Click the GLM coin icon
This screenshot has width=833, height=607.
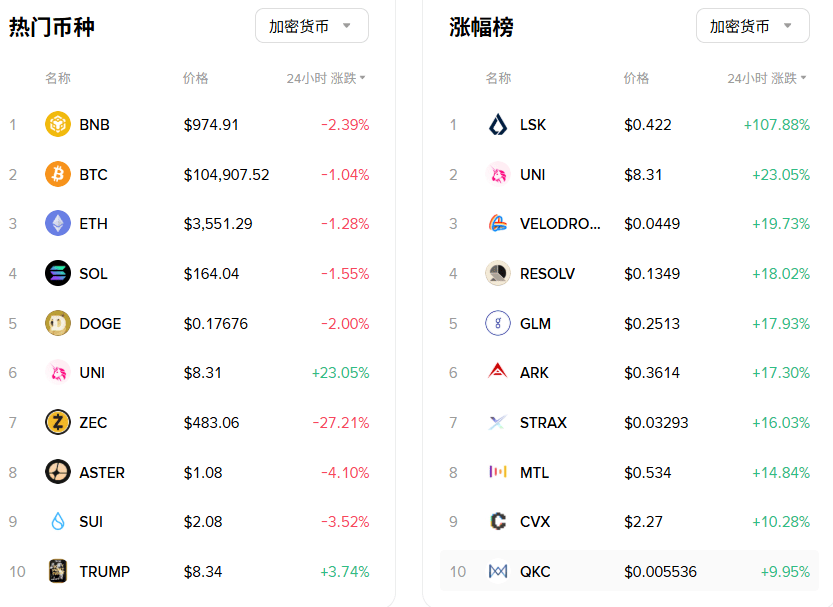click(x=498, y=323)
